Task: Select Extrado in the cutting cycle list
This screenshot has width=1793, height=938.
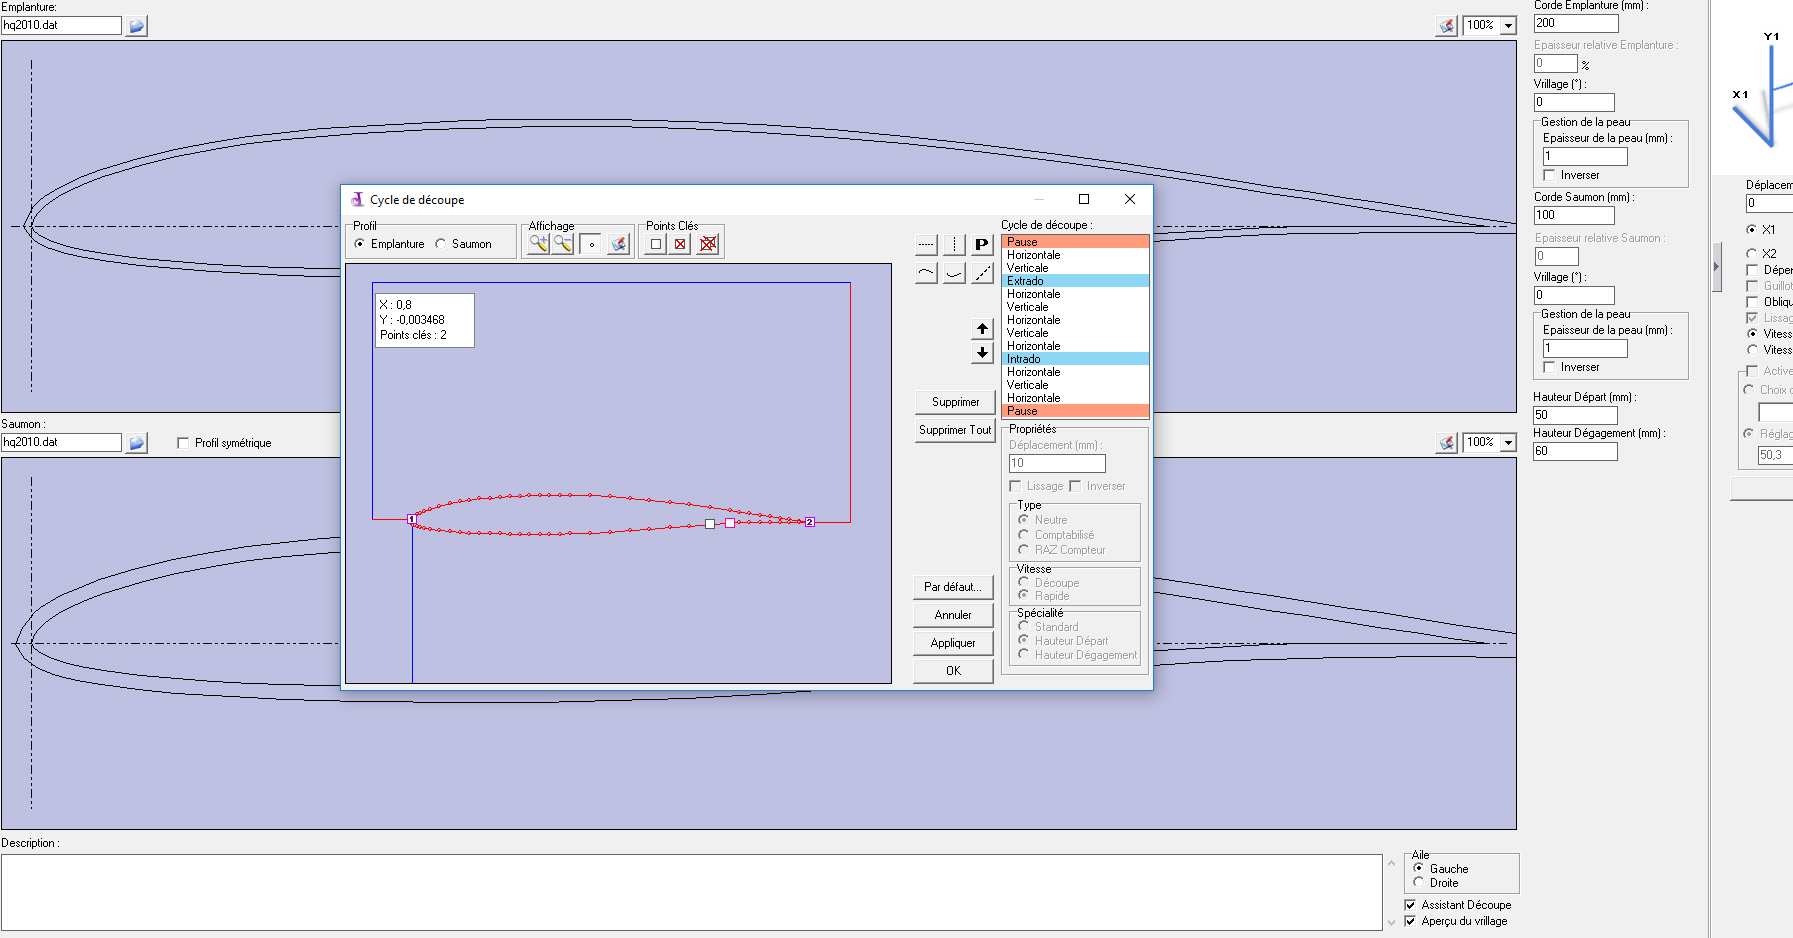Action: tap(1074, 281)
